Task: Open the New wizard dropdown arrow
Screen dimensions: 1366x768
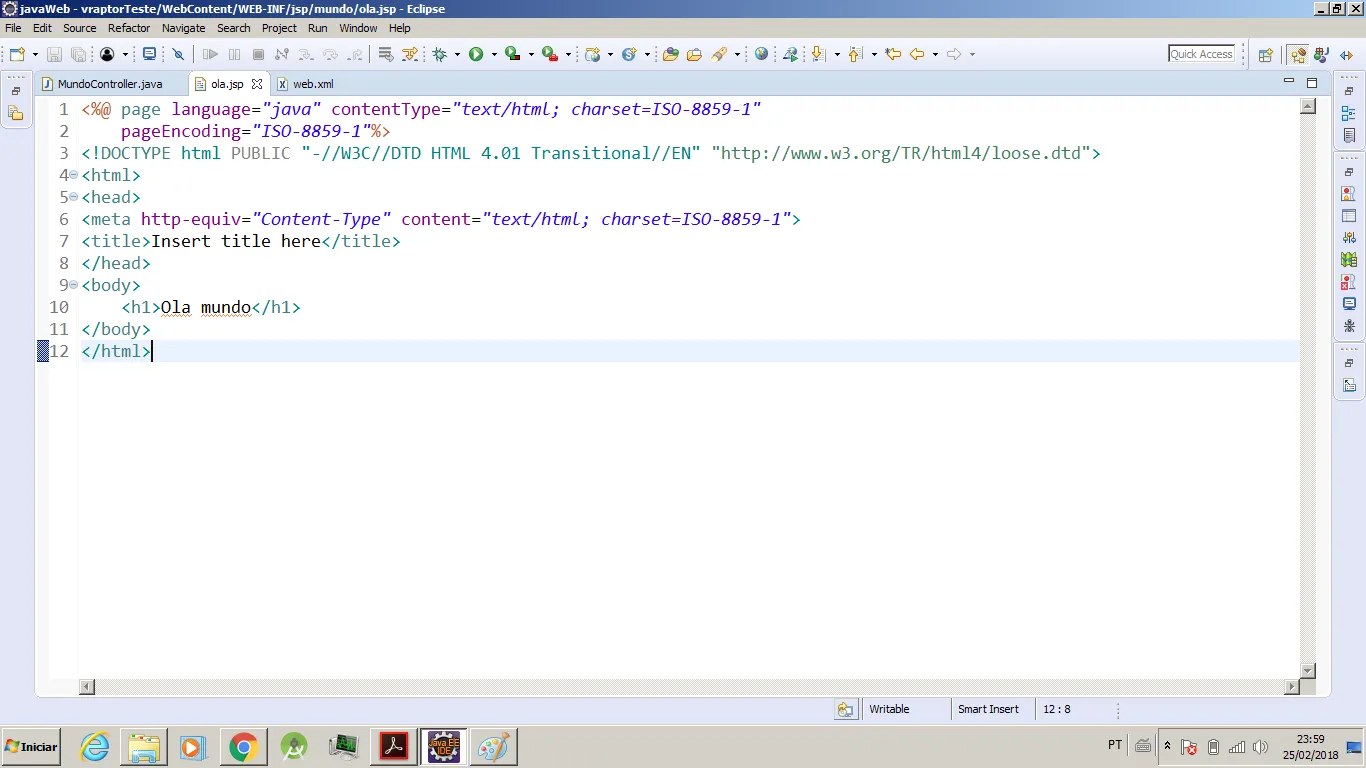Action: [35, 55]
